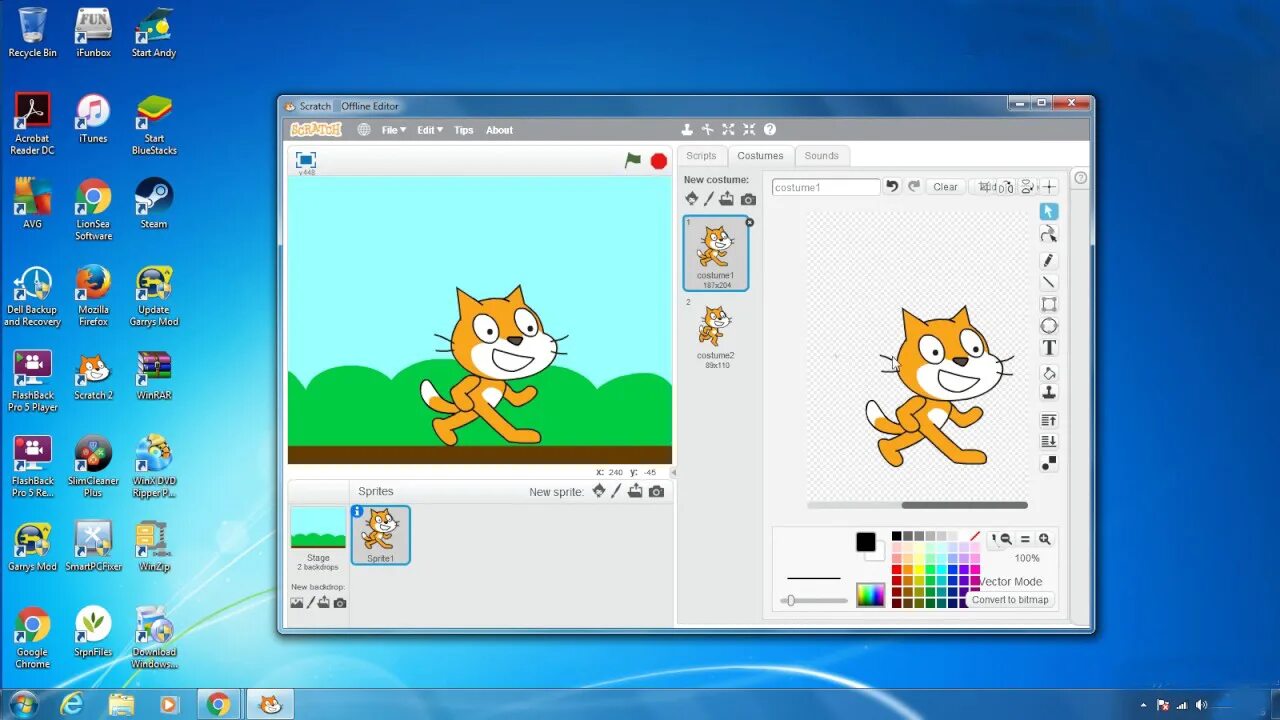Image resolution: width=1280 pixels, height=720 pixels.
Task: Select the costume2 thumbnail
Action: click(x=716, y=333)
